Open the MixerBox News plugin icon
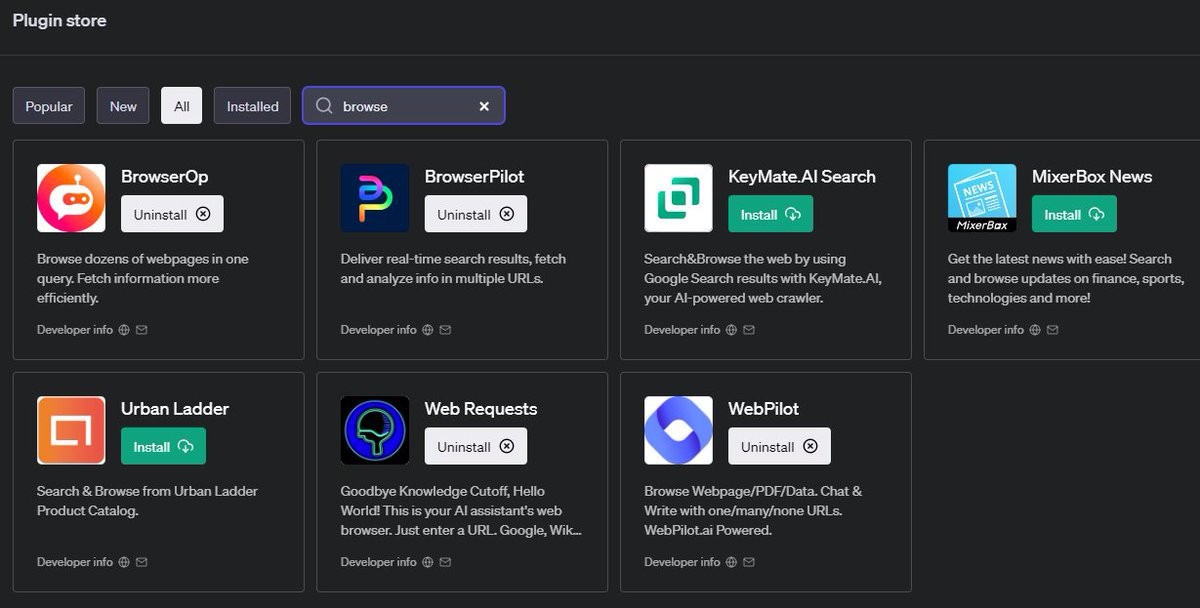Viewport: 1200px width, 608px height. (981, 197)
